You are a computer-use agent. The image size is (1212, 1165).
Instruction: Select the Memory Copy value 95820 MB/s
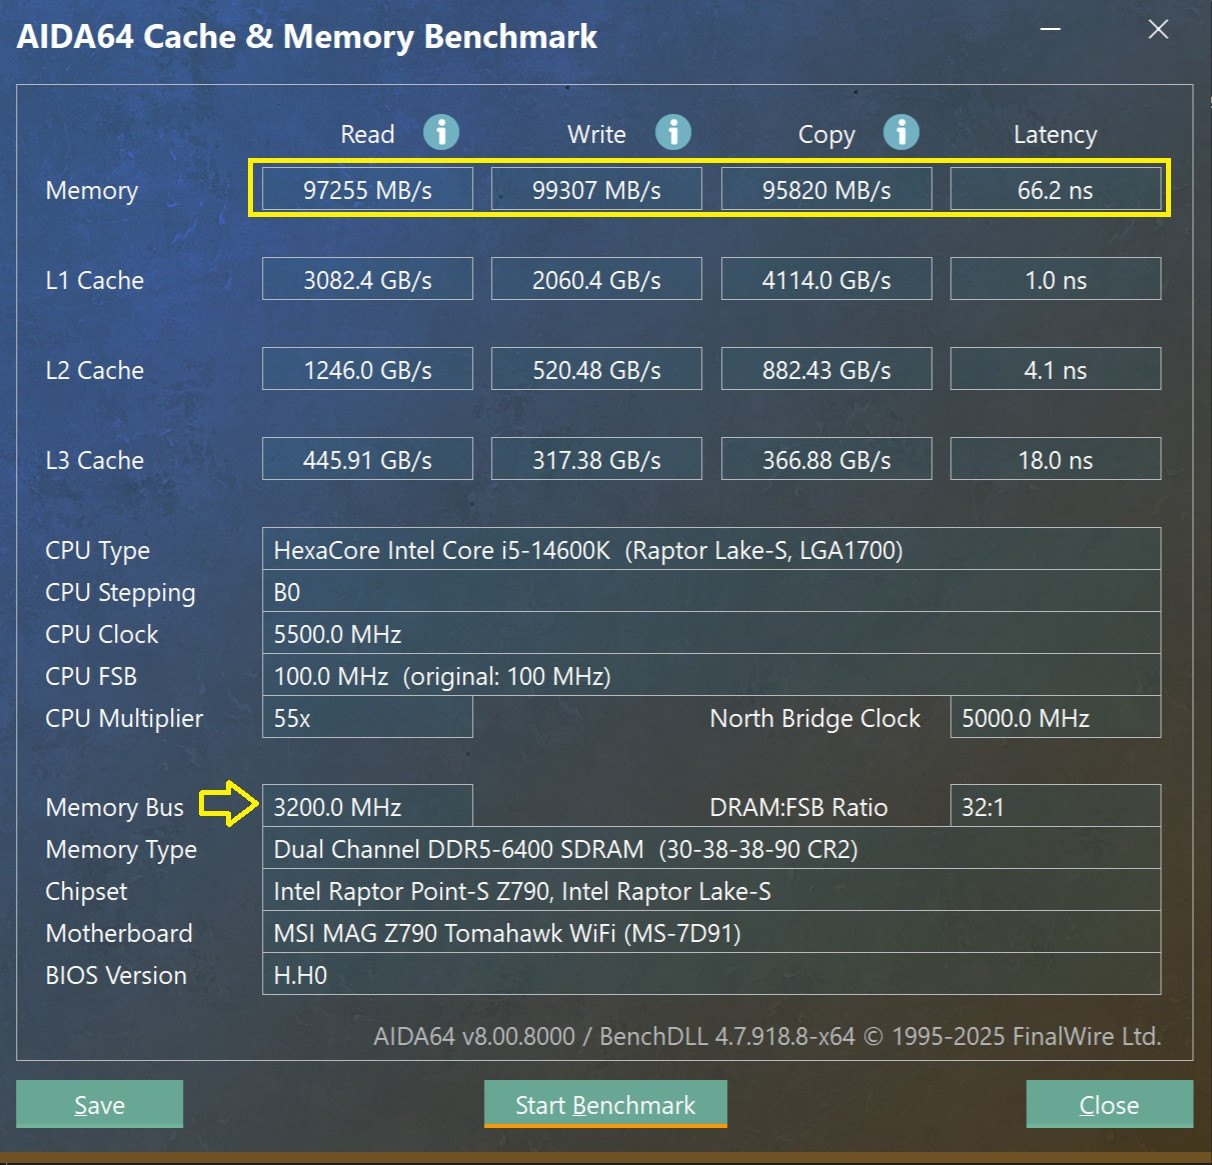click(x=826, y=189)
